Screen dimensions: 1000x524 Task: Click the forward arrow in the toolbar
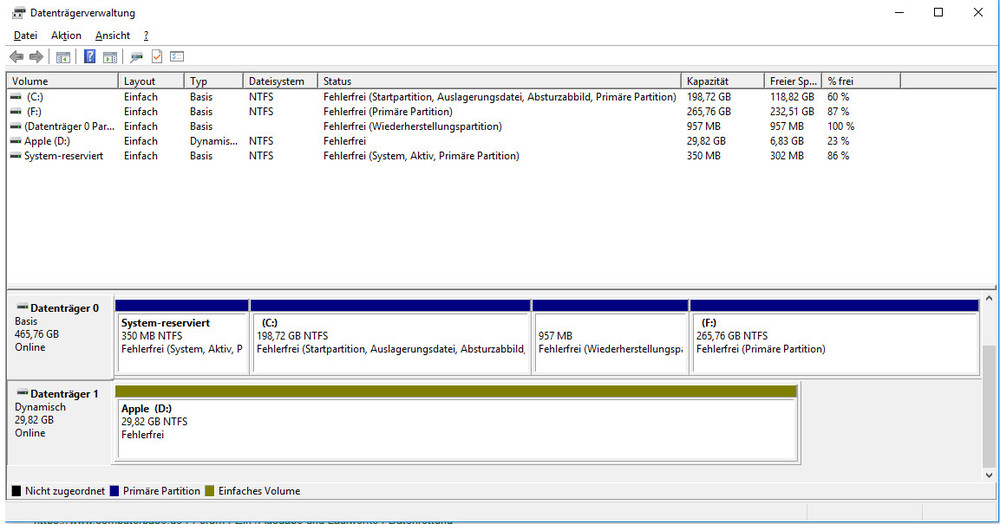pos(36,57)
